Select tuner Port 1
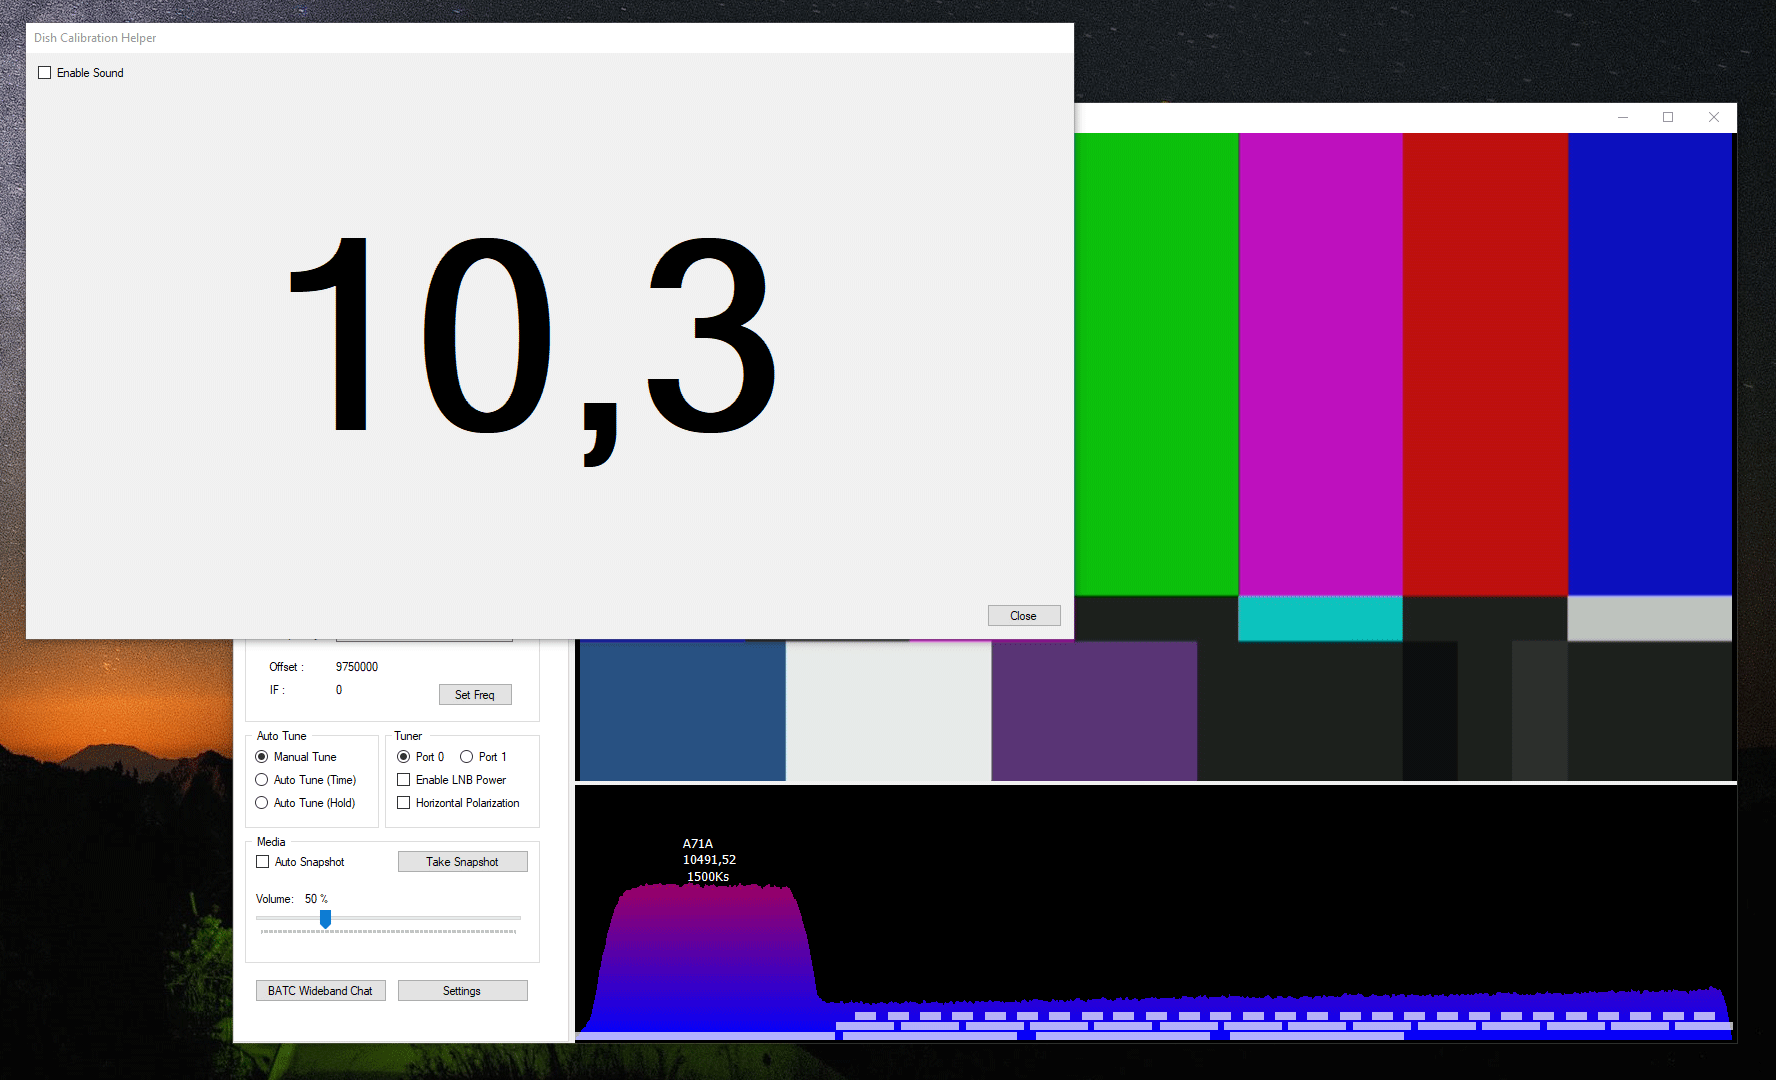The height and width of the screenshot is (1080, 1776). 466,757
